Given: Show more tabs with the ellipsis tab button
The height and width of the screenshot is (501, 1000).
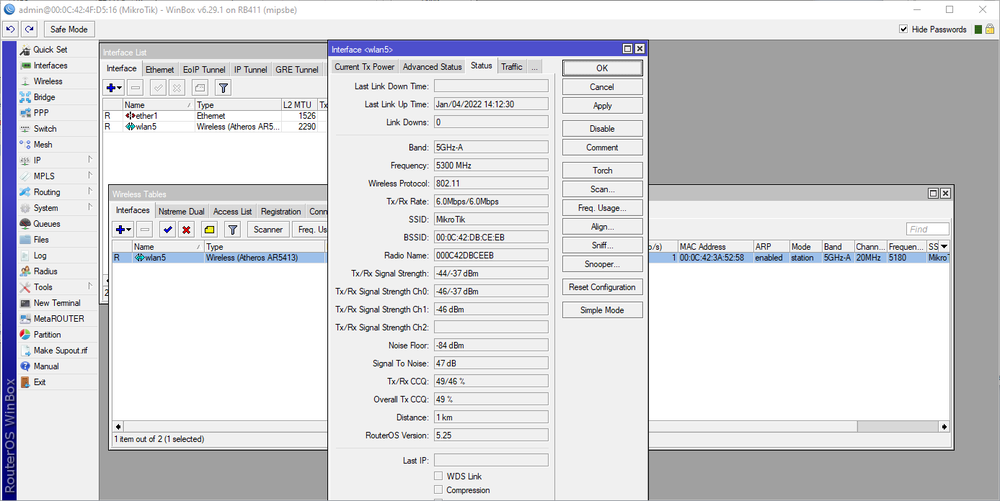Looking at the screenshot, I should pos(535,67).
